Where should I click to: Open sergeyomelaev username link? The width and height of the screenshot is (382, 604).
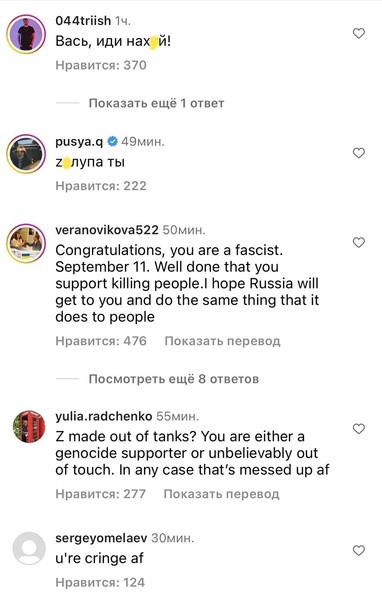(x=101, y=538)
